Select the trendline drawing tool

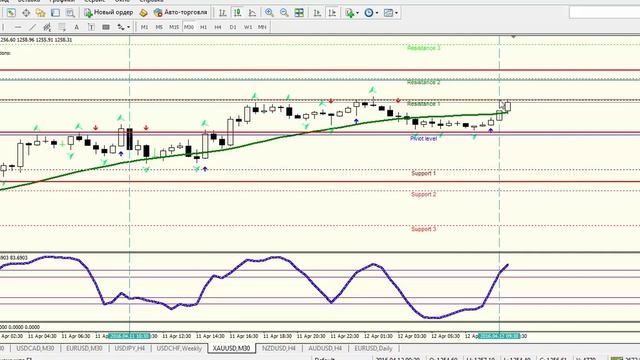click(x=32, y=27)
